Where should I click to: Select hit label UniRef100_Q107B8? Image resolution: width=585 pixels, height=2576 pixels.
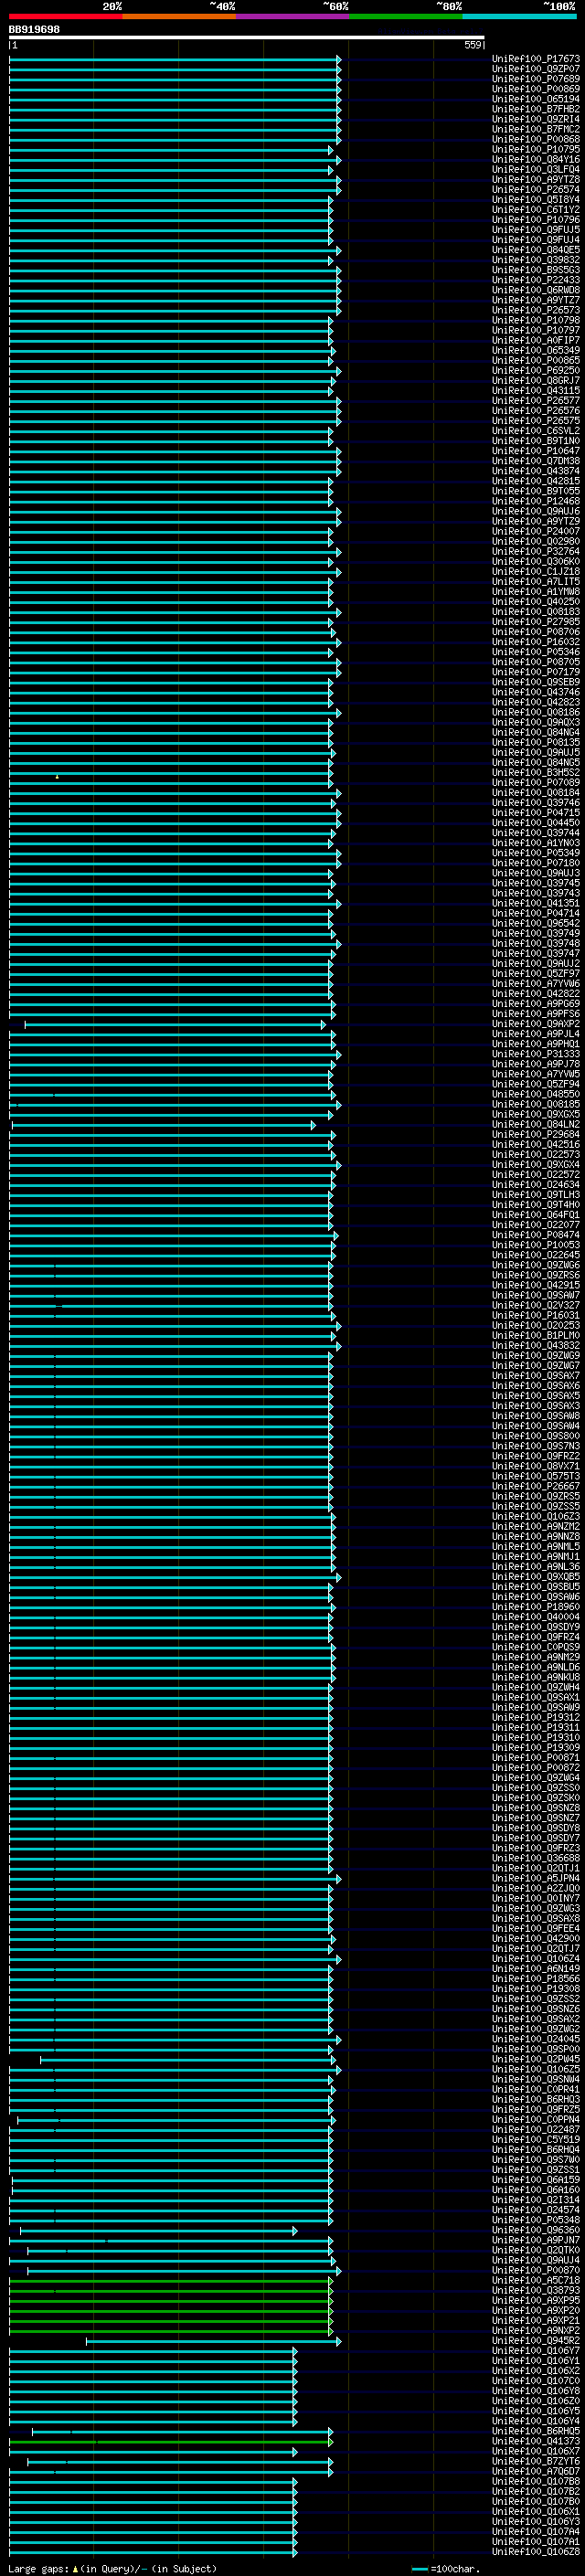[x=536, y=2482]
